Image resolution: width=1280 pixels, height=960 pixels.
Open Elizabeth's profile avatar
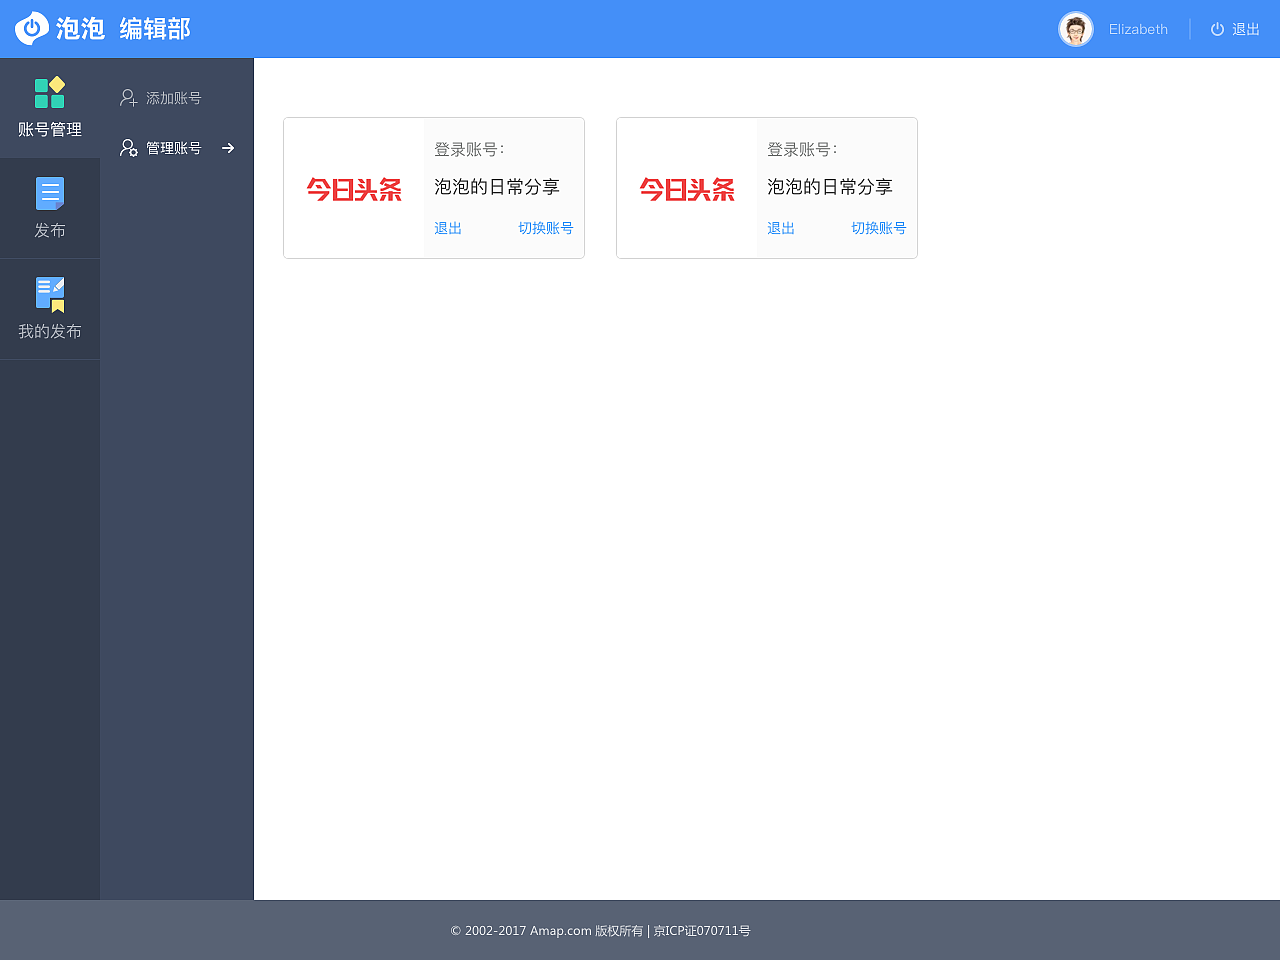1075,28
